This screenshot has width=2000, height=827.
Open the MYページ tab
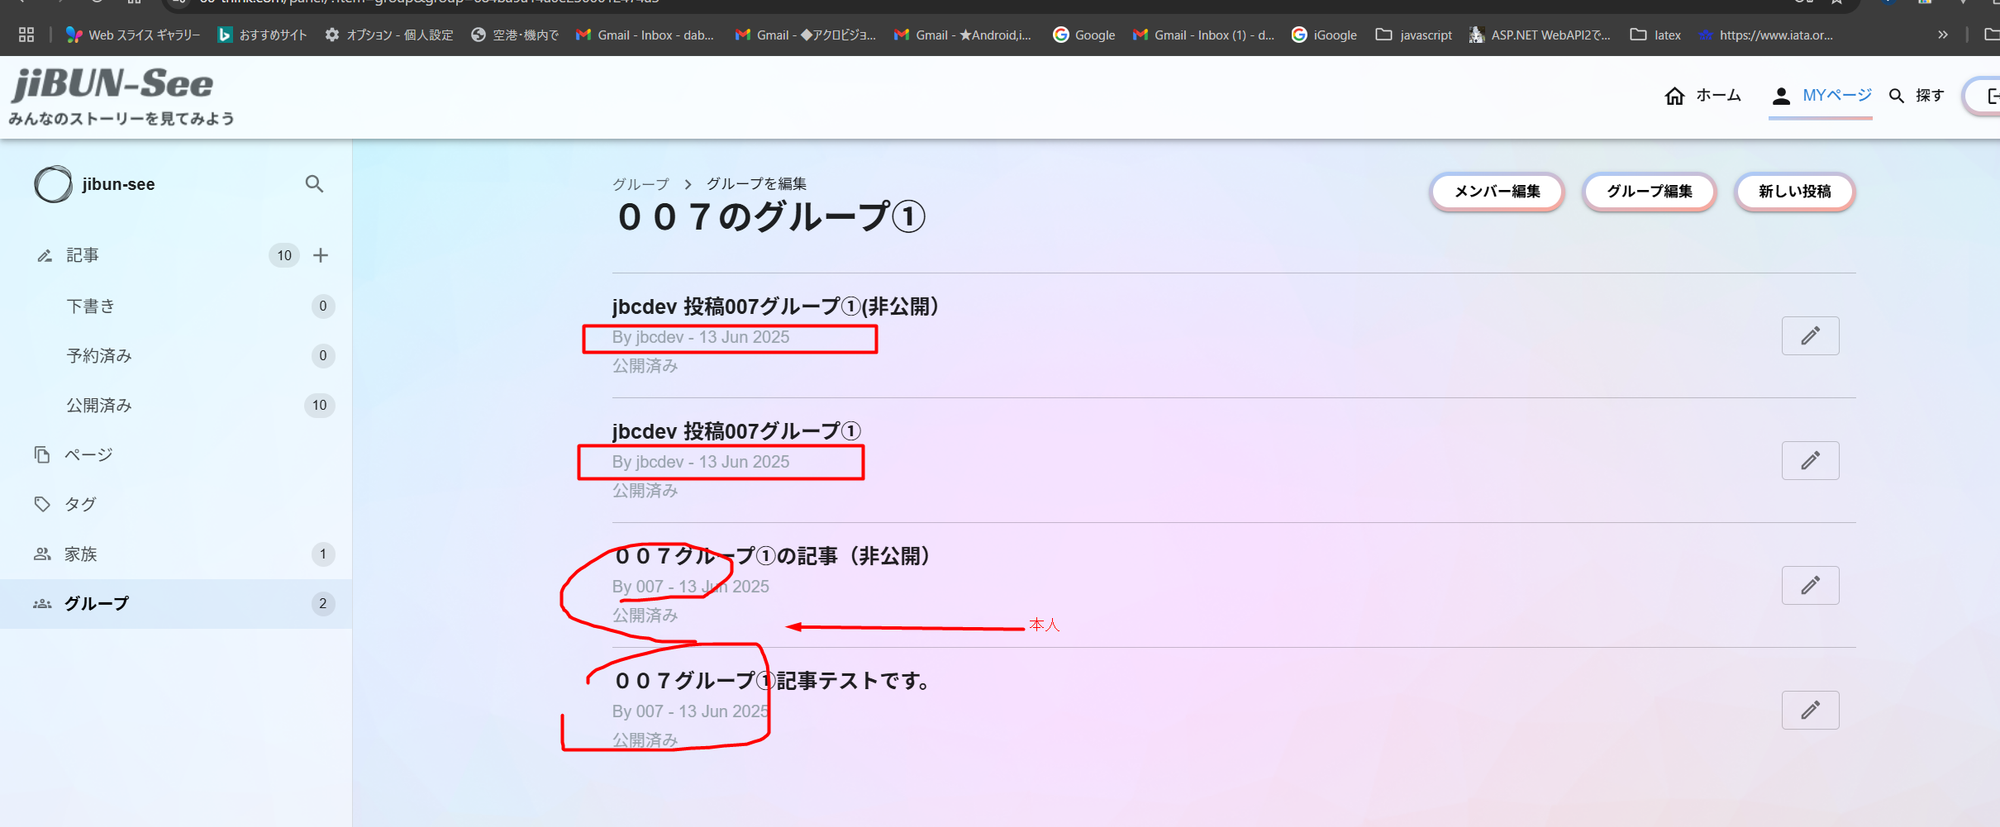click(1821, 96)
